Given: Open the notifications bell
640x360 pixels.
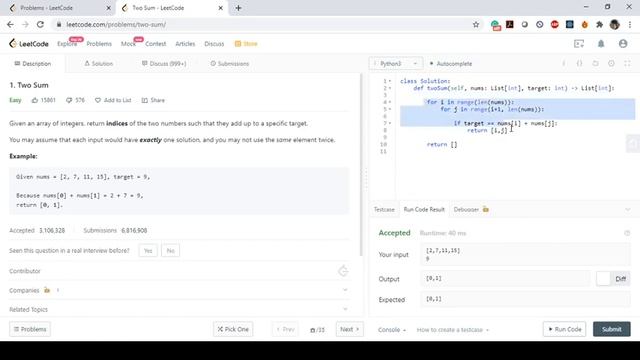Looking at the screenshot, I should [x=601, y=44].
